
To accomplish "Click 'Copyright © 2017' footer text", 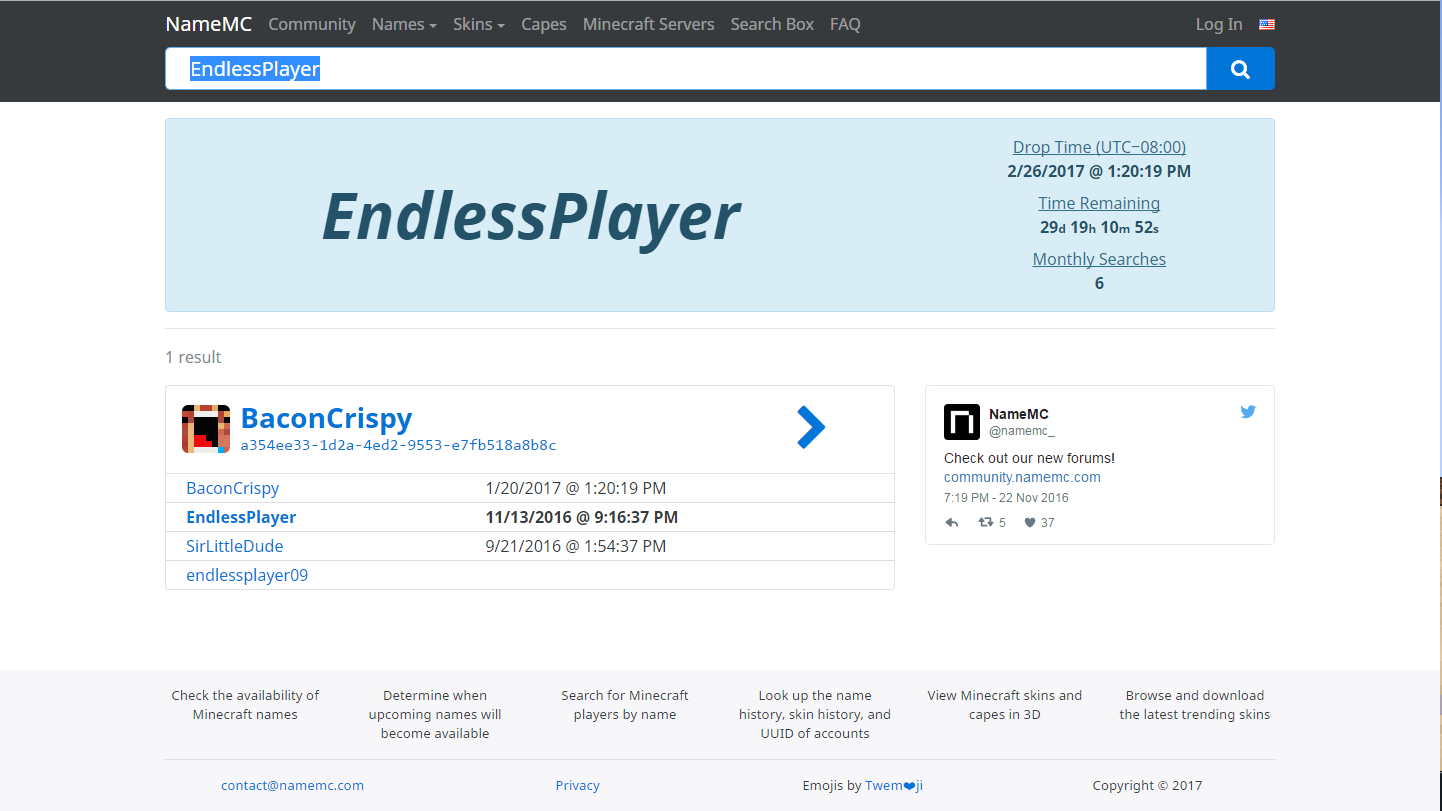I will pyautogui.click(x=1147, y=785).
